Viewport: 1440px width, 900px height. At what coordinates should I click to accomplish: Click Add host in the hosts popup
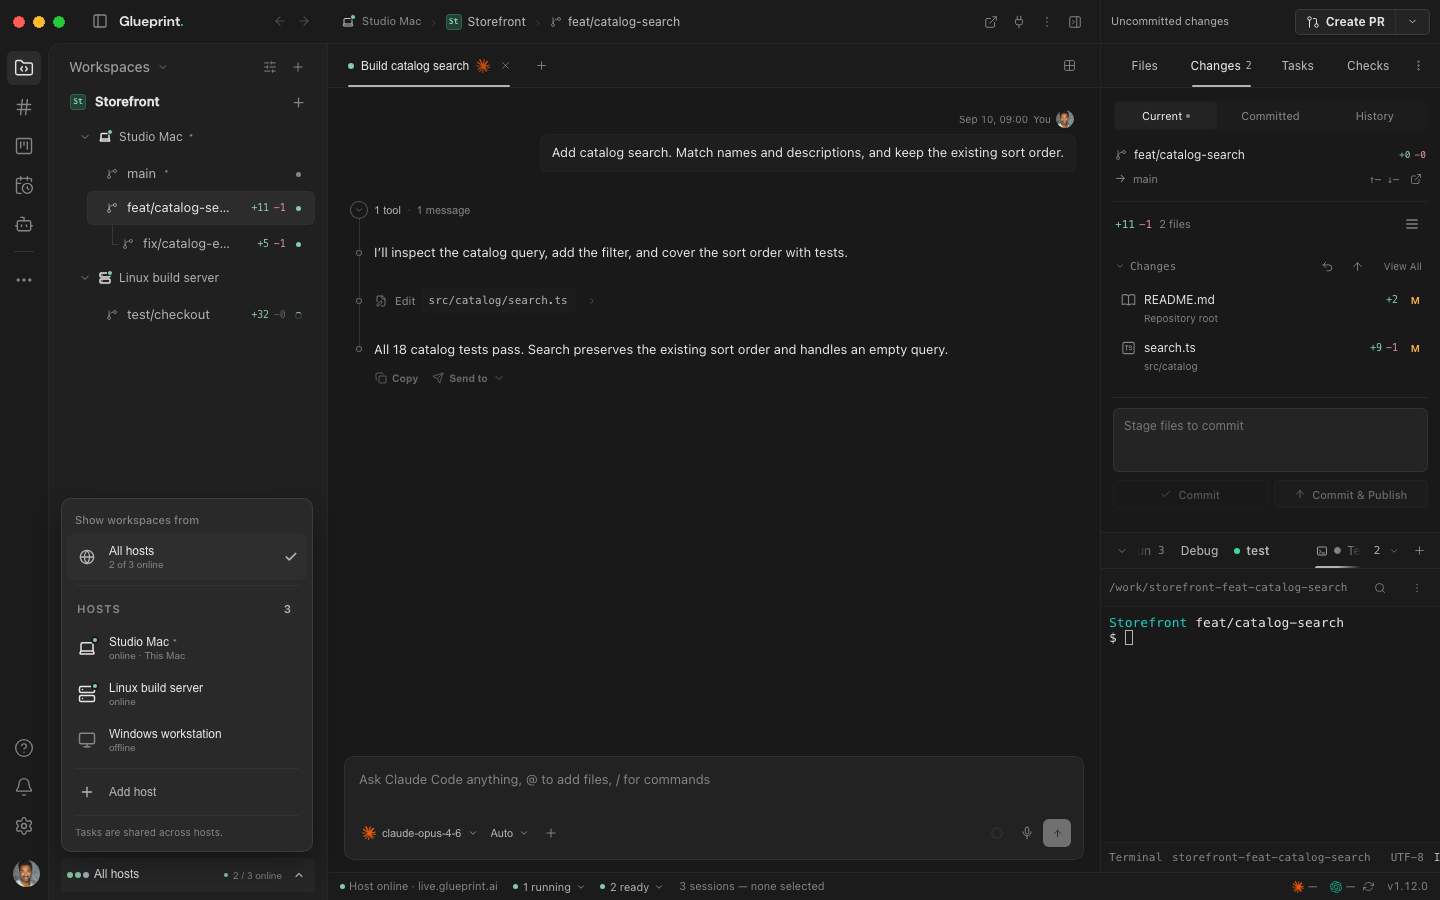[187, 792]
